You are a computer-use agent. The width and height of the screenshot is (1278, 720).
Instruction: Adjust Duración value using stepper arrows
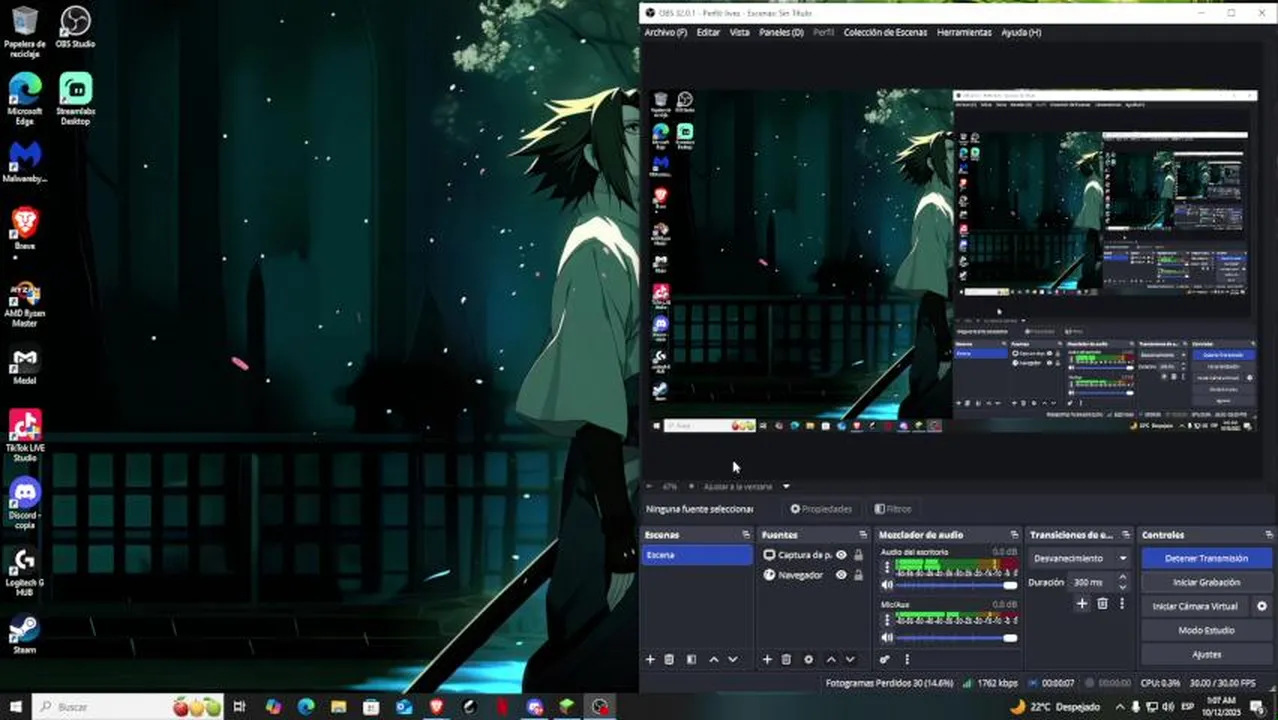tap(1122, 581)
